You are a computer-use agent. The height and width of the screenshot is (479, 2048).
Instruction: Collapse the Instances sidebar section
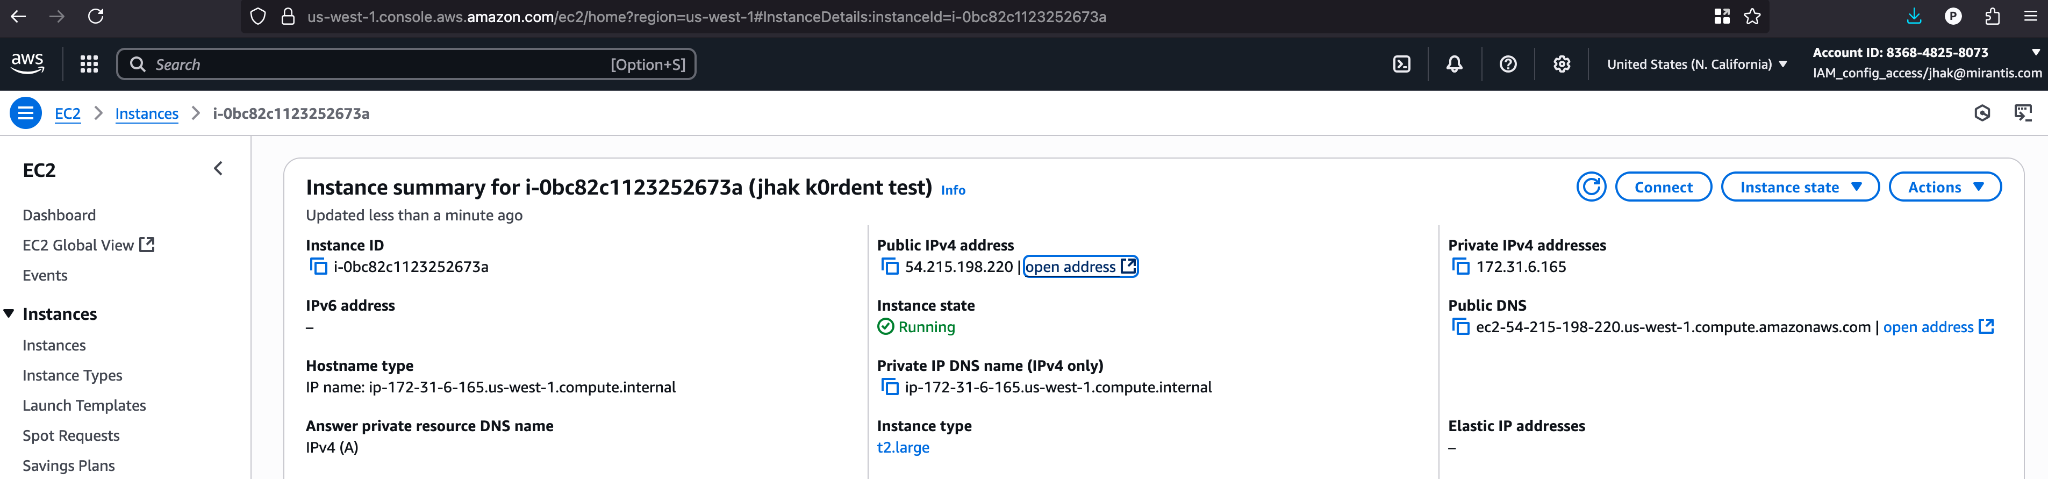point(9,314)
